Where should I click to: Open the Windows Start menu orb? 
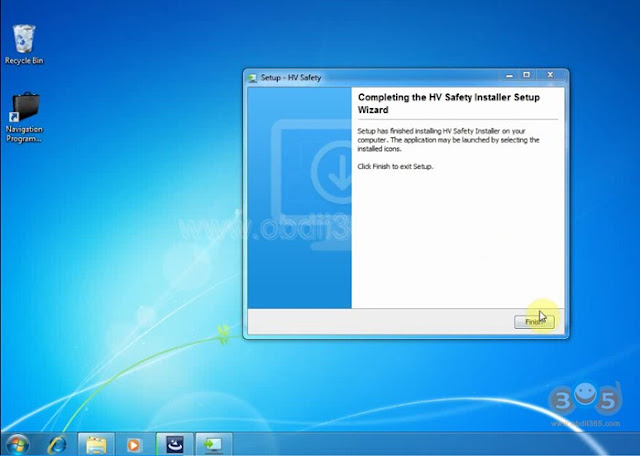point(17,444)
